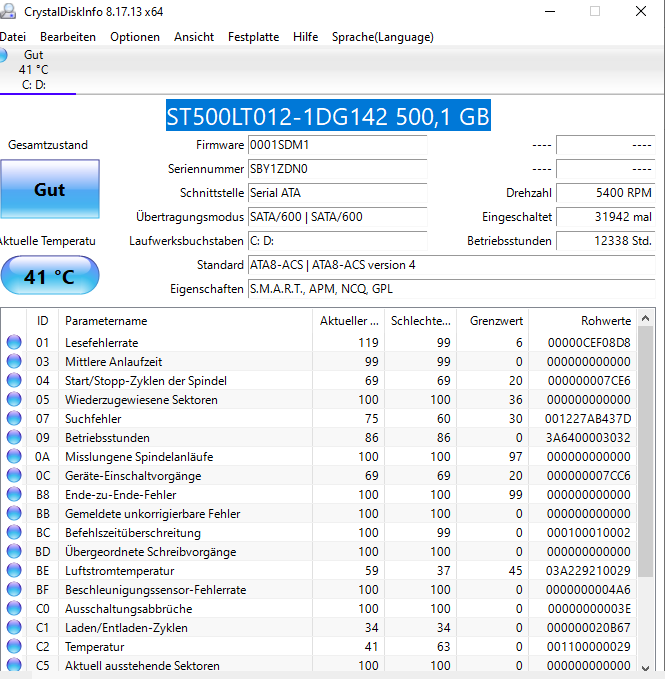
Task: Click the Schlechte... column header
Action: tap(420, 321)
